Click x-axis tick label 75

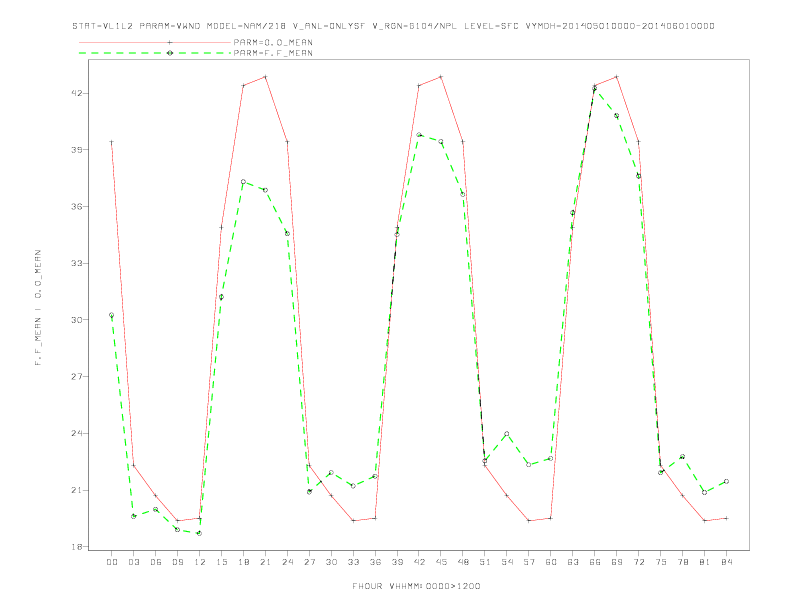(661, 562)
